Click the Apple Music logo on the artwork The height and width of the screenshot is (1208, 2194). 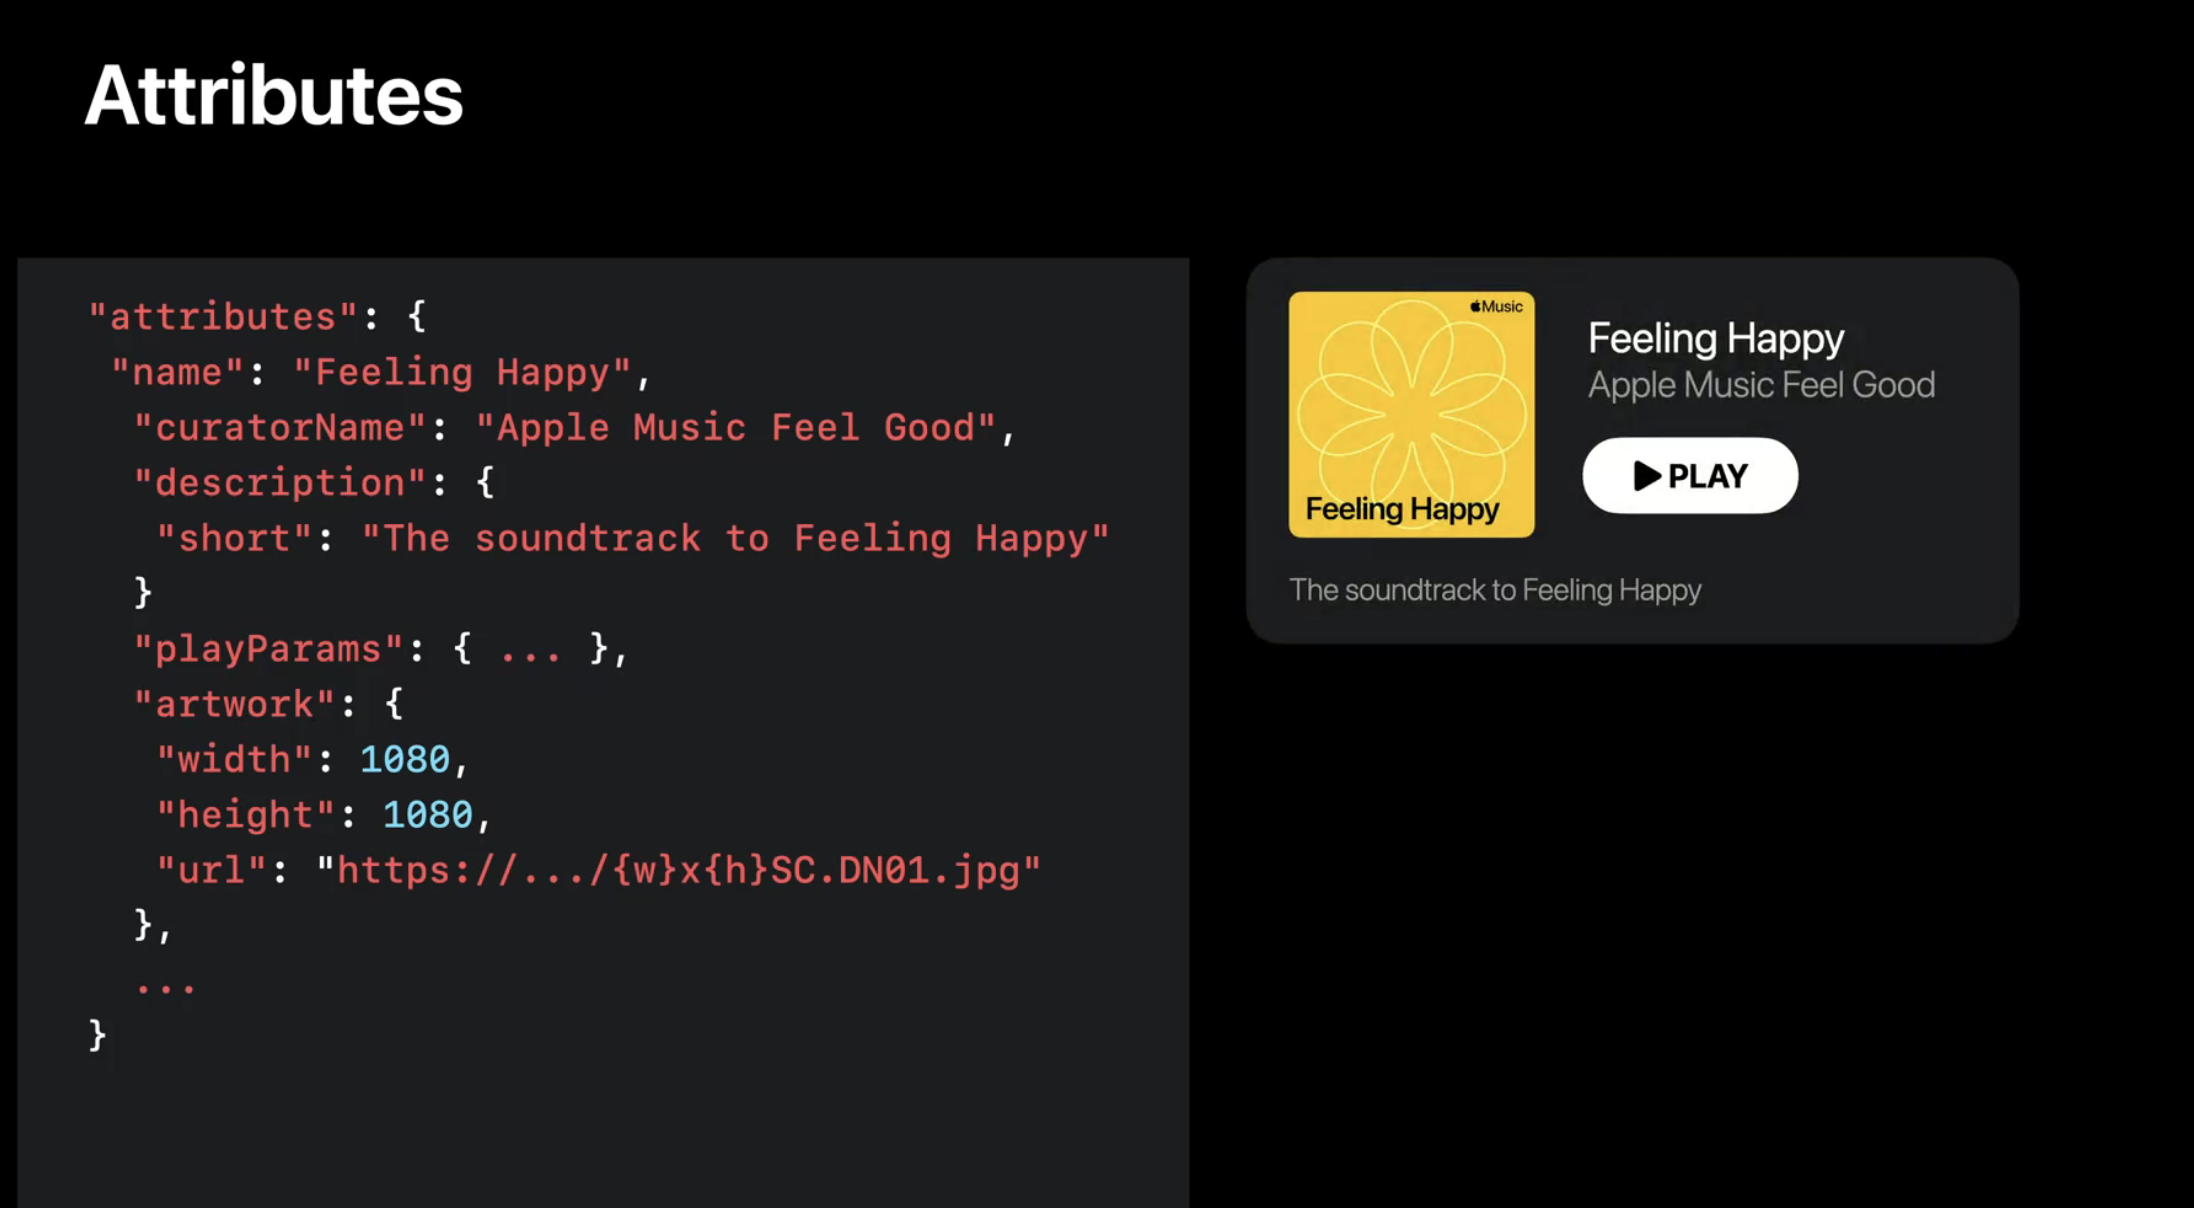coord(1496,306)
